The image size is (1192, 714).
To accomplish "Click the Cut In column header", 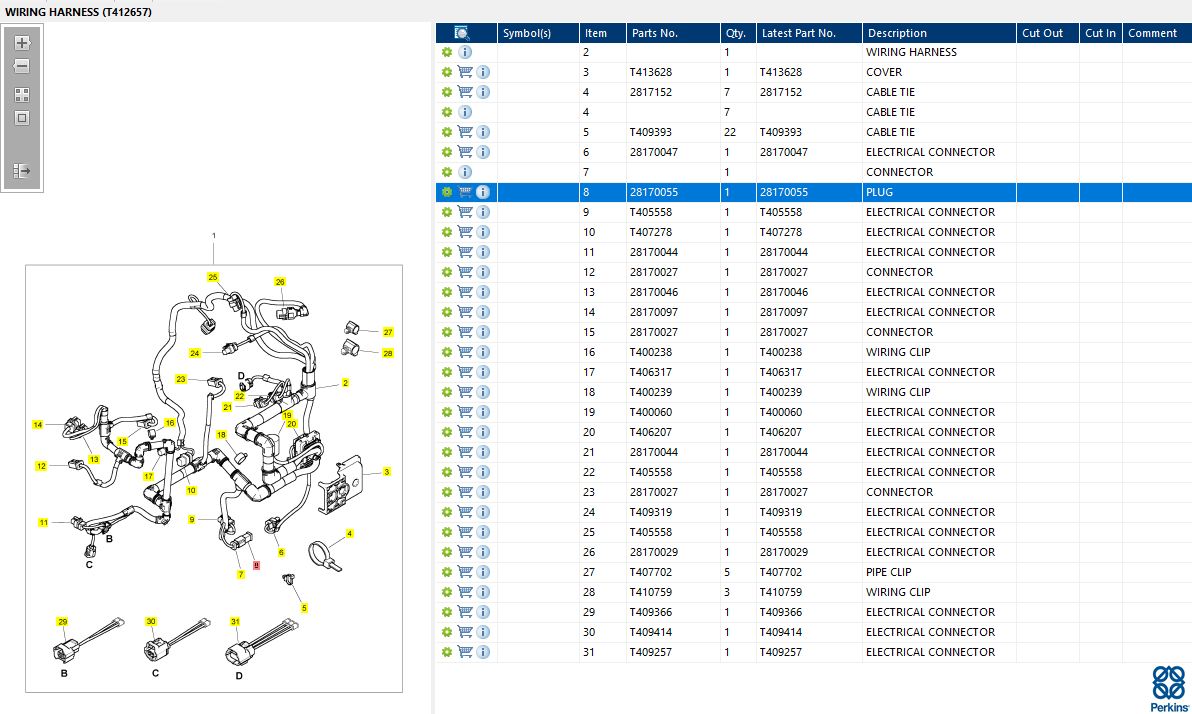I will click(x=1100, y=33).
